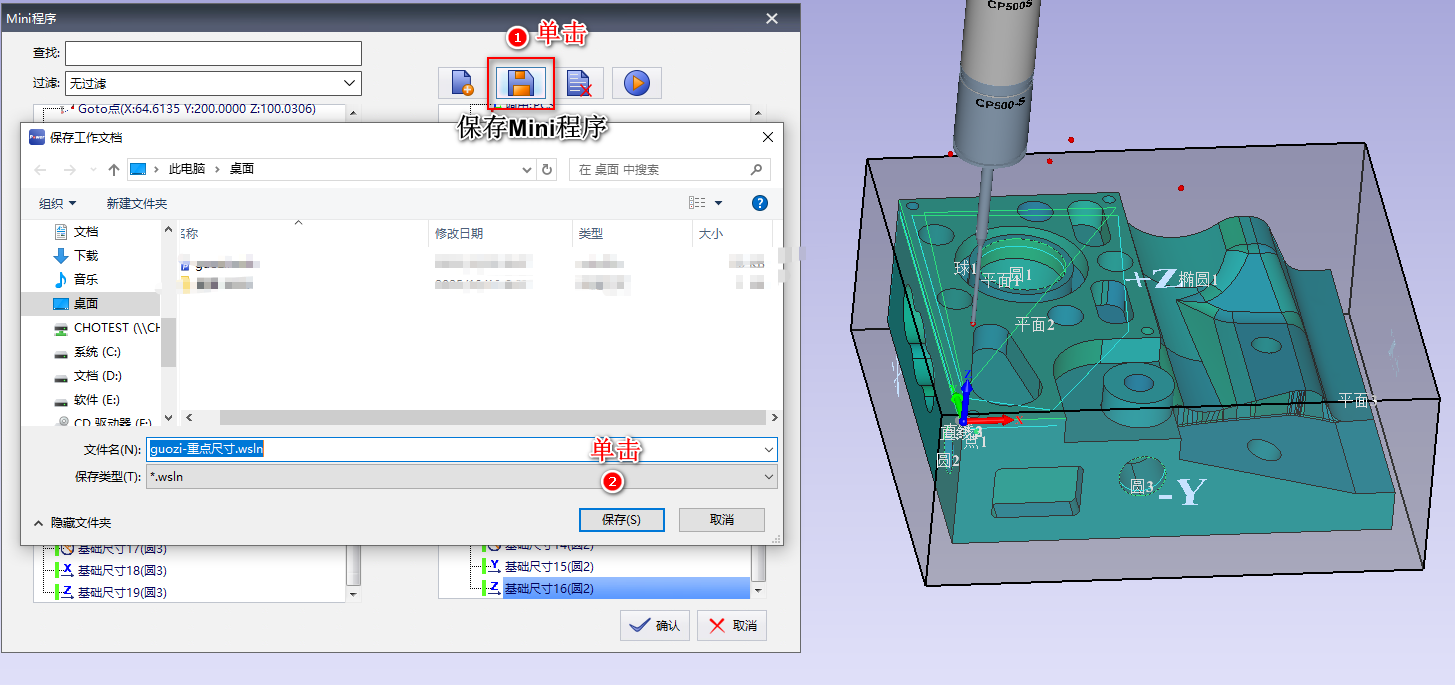The image size is (1455, 685).
Task: Open the view options dropdown arrow
Action: pyautogui.click(x=718, y=203)
